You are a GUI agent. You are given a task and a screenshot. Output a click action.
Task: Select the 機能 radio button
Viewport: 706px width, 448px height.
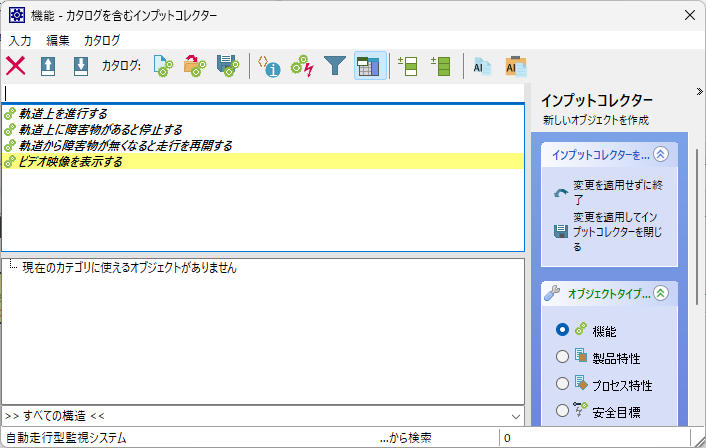(x=562, y=329)
